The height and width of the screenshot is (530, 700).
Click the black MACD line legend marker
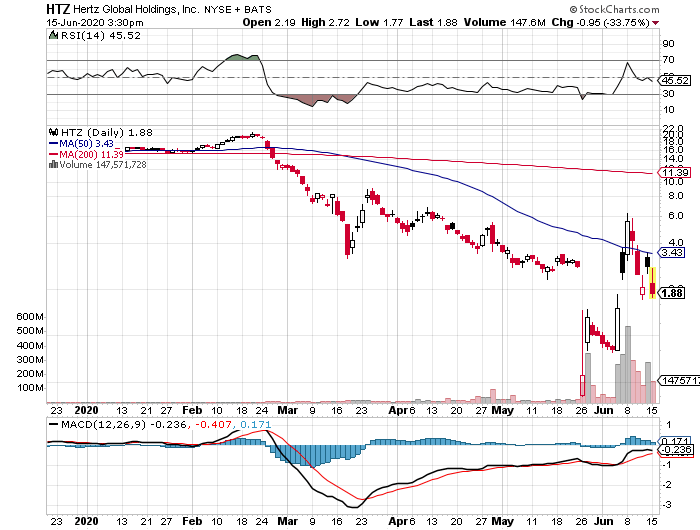[x=54, y=424]
